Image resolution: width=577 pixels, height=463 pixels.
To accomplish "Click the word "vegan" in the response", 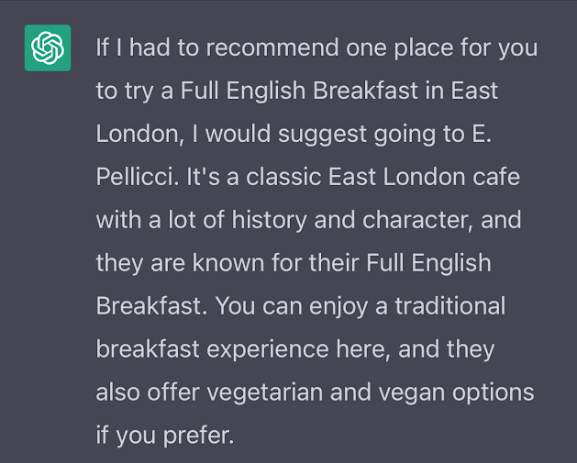I will pos(412,394).
